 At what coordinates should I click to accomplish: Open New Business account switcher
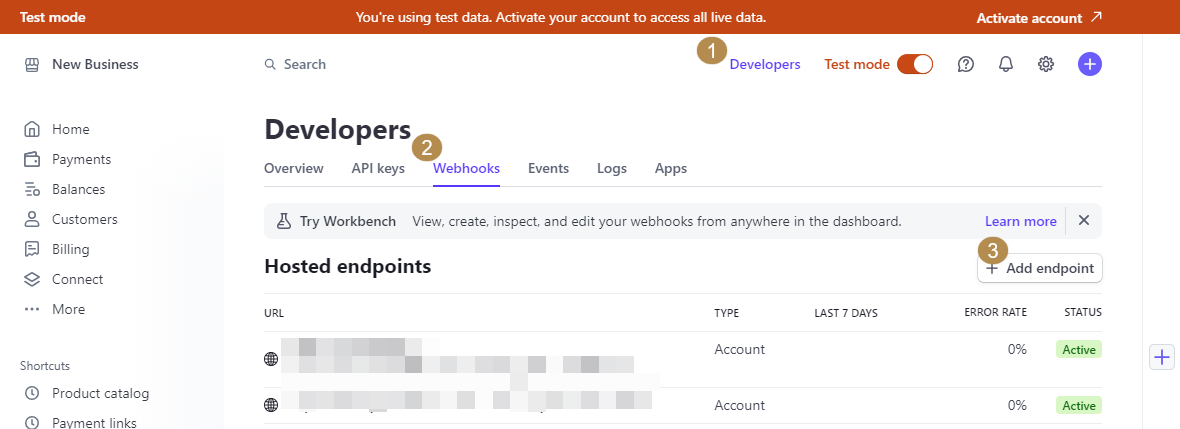(x=94, y=64)
